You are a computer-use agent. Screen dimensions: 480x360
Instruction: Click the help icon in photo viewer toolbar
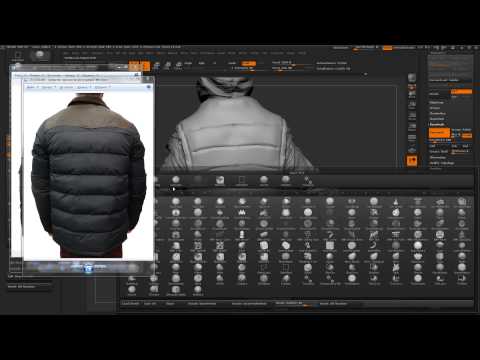point(149,87)
